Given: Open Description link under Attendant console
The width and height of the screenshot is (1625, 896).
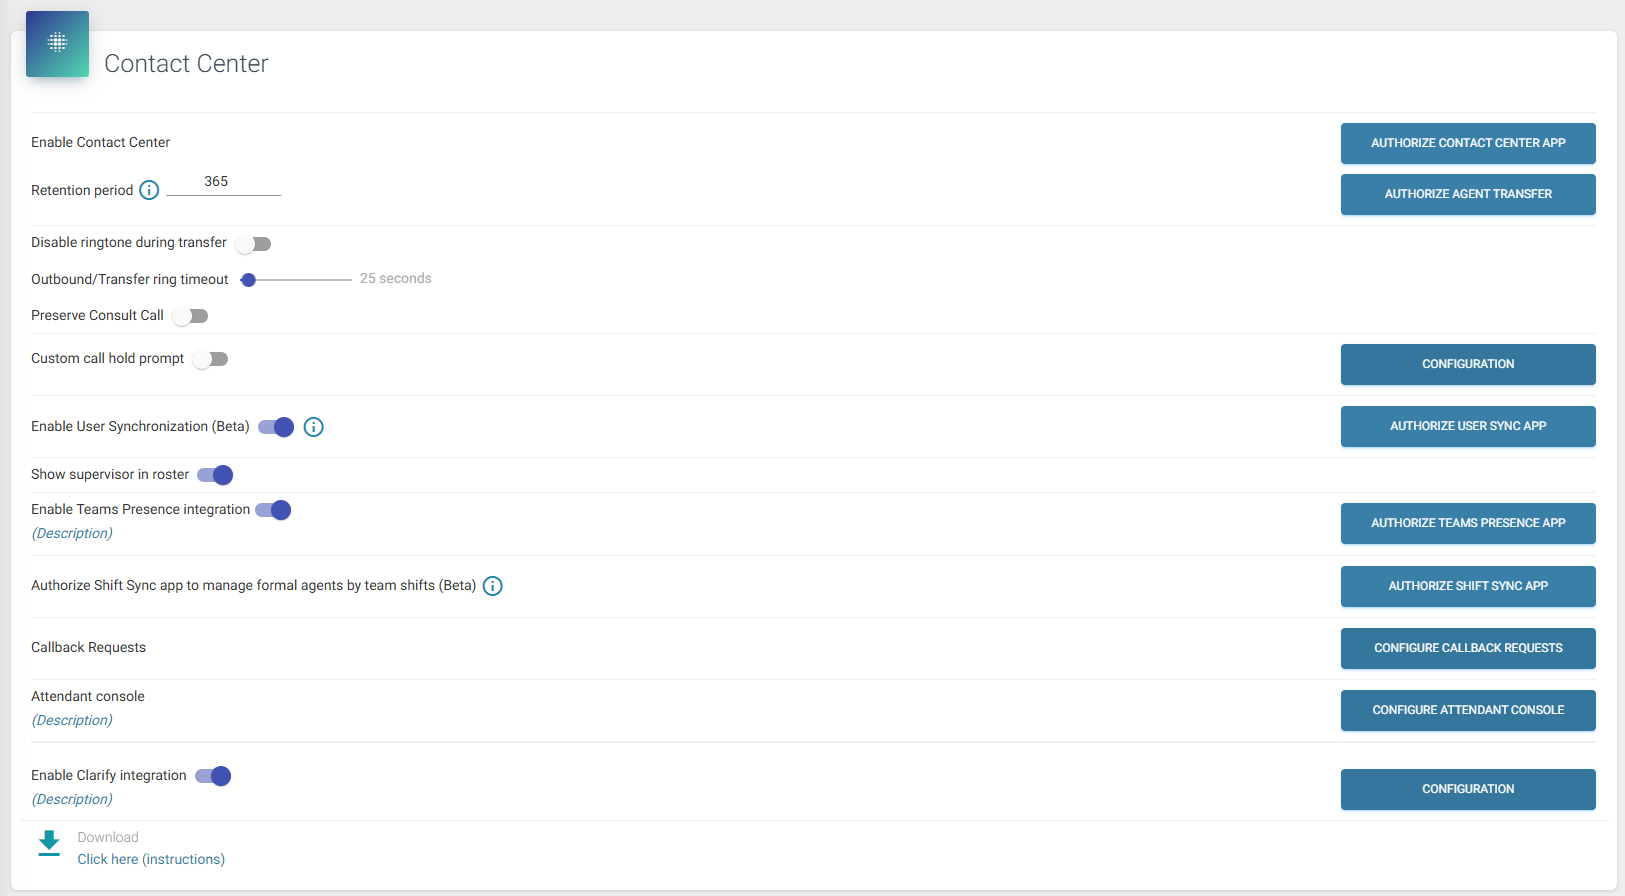Looking at the screenshot, I should 72,720.
